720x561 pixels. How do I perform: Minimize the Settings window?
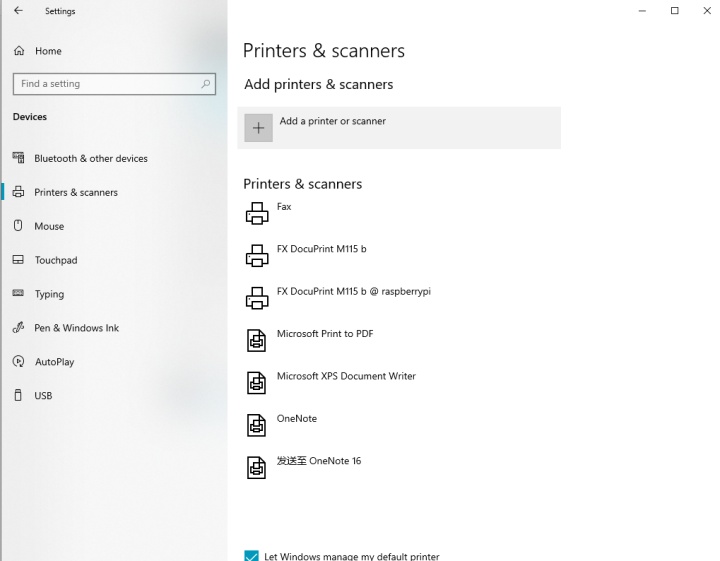point(642,11)
